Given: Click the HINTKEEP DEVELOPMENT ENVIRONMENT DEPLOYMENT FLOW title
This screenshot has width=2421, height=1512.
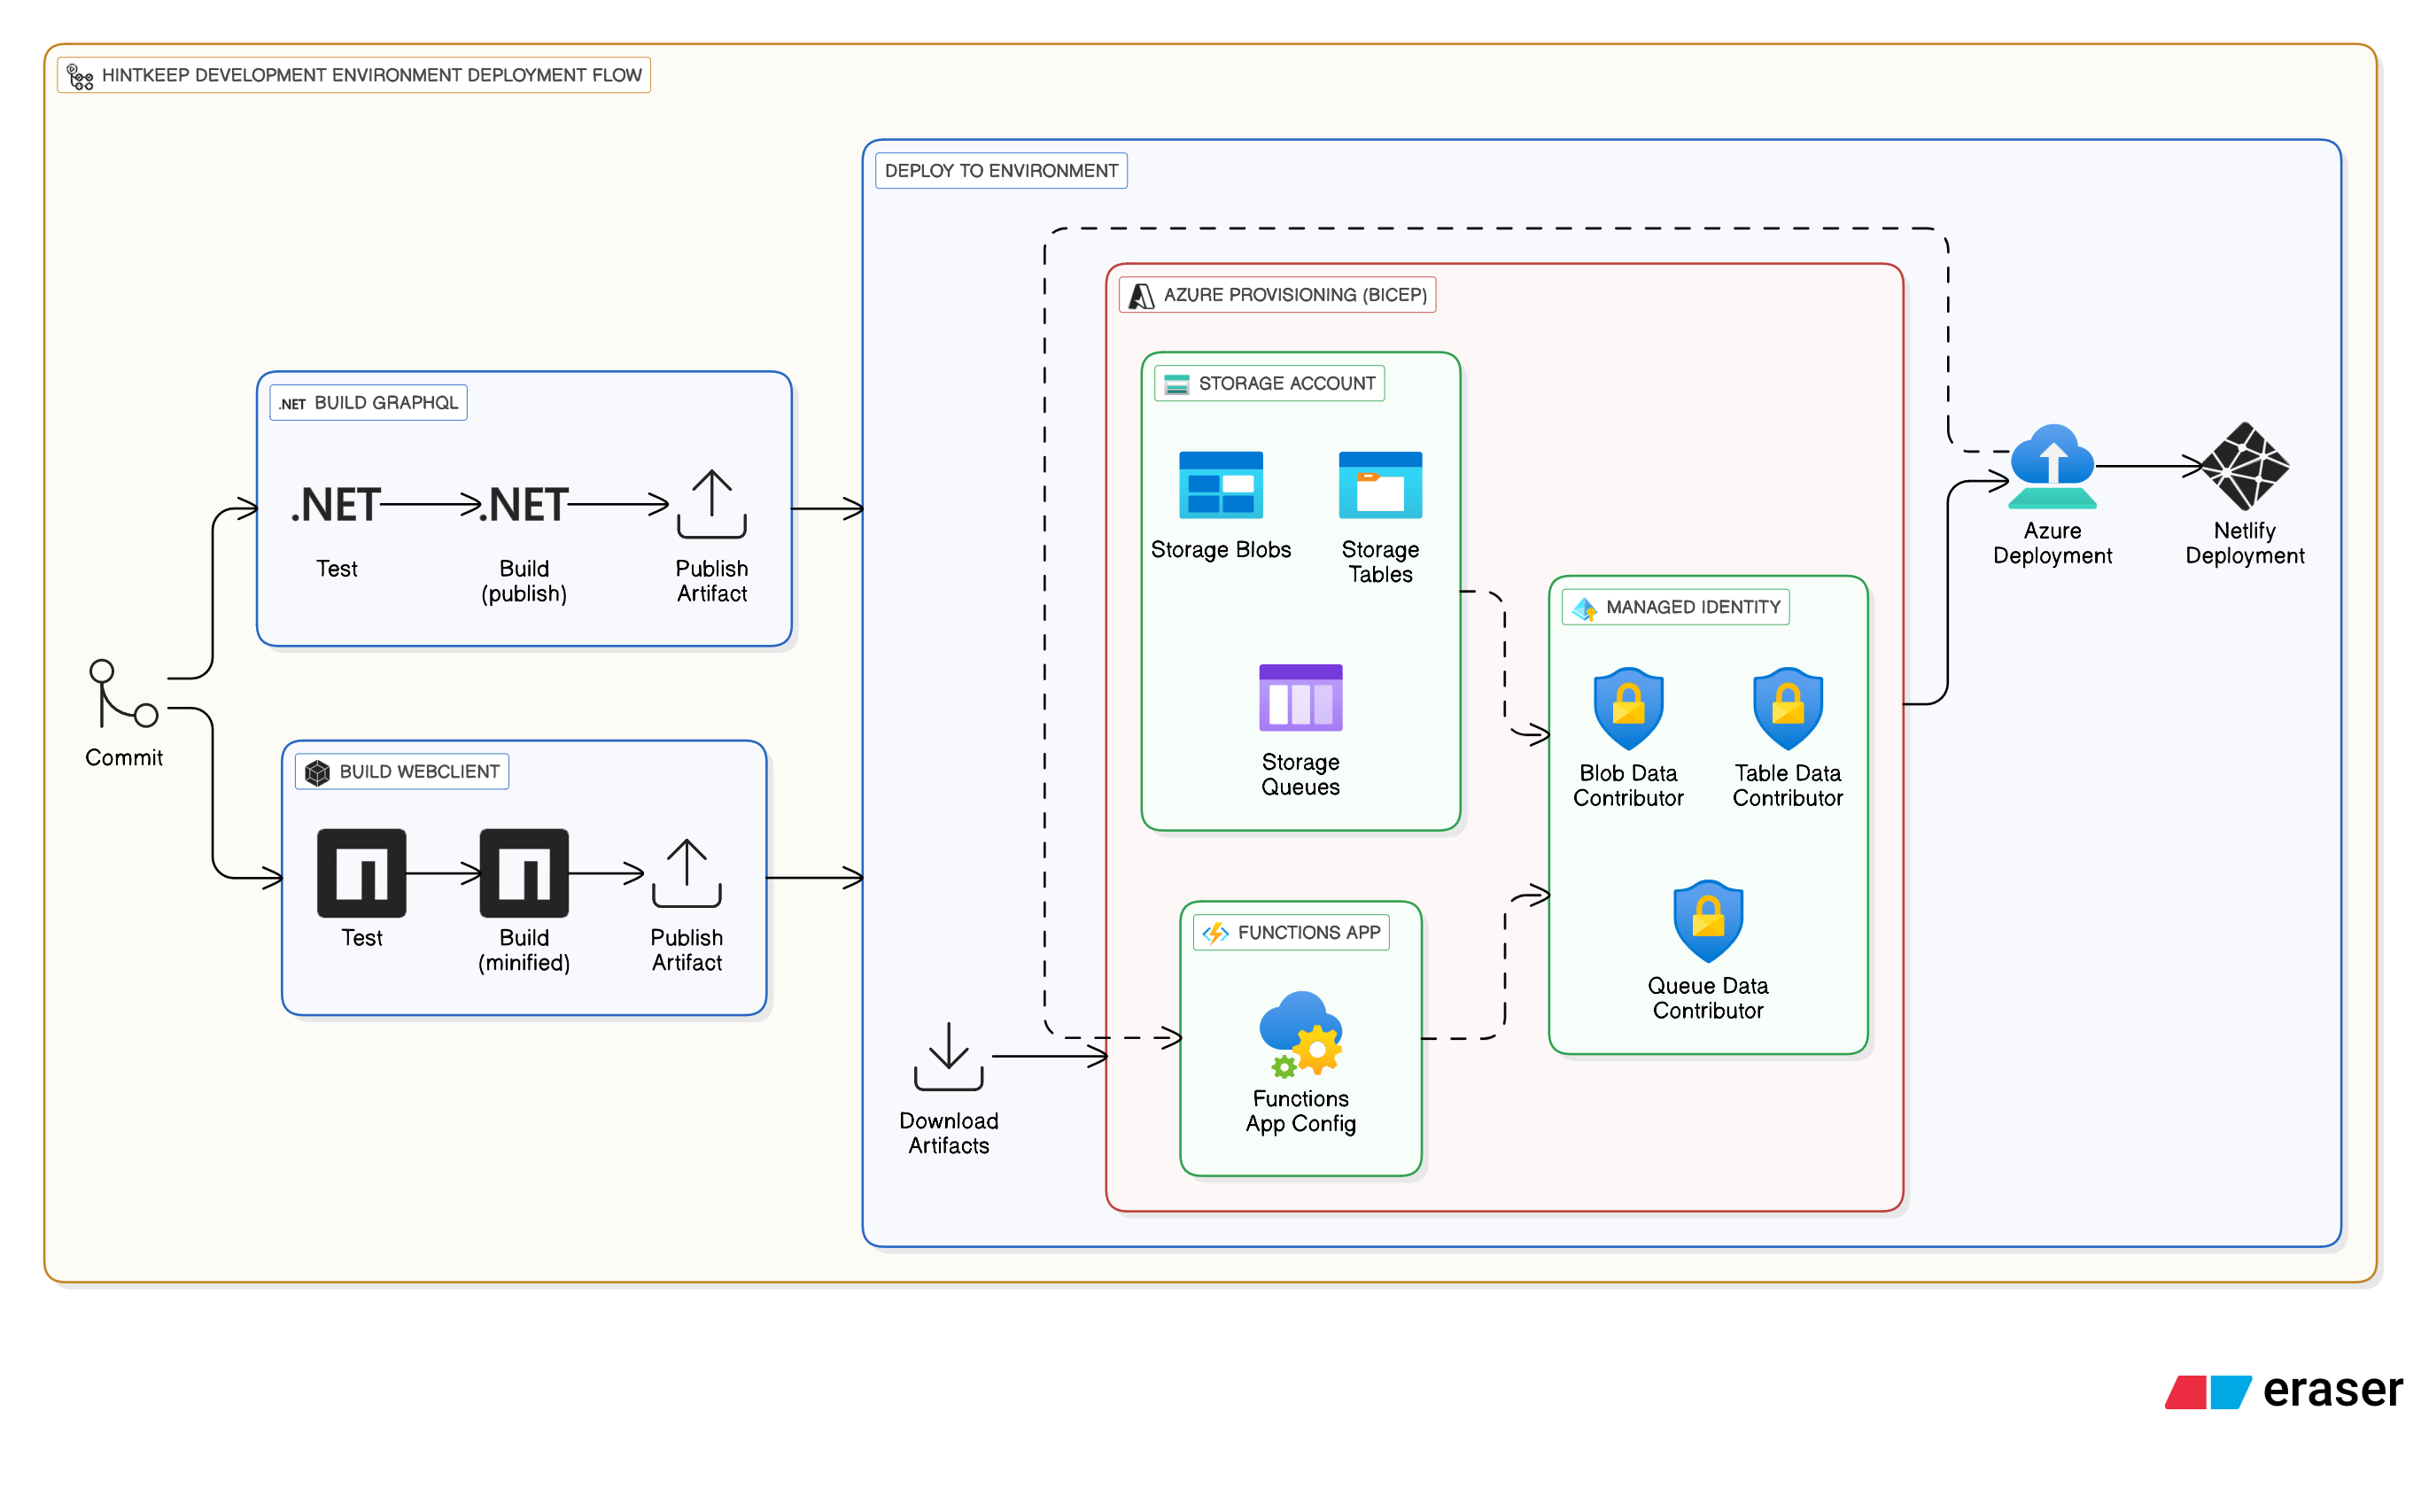Looking at the screenshot, I should coord(372,75).
